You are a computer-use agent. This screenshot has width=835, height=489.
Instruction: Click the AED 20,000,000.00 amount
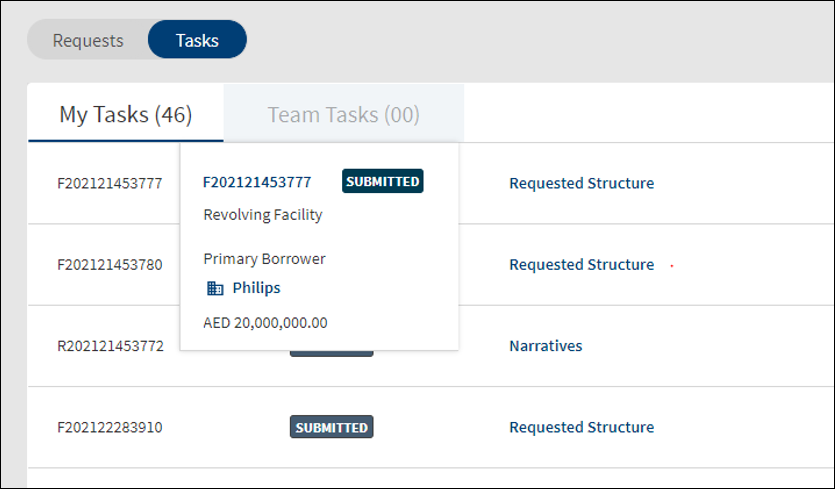265,323
